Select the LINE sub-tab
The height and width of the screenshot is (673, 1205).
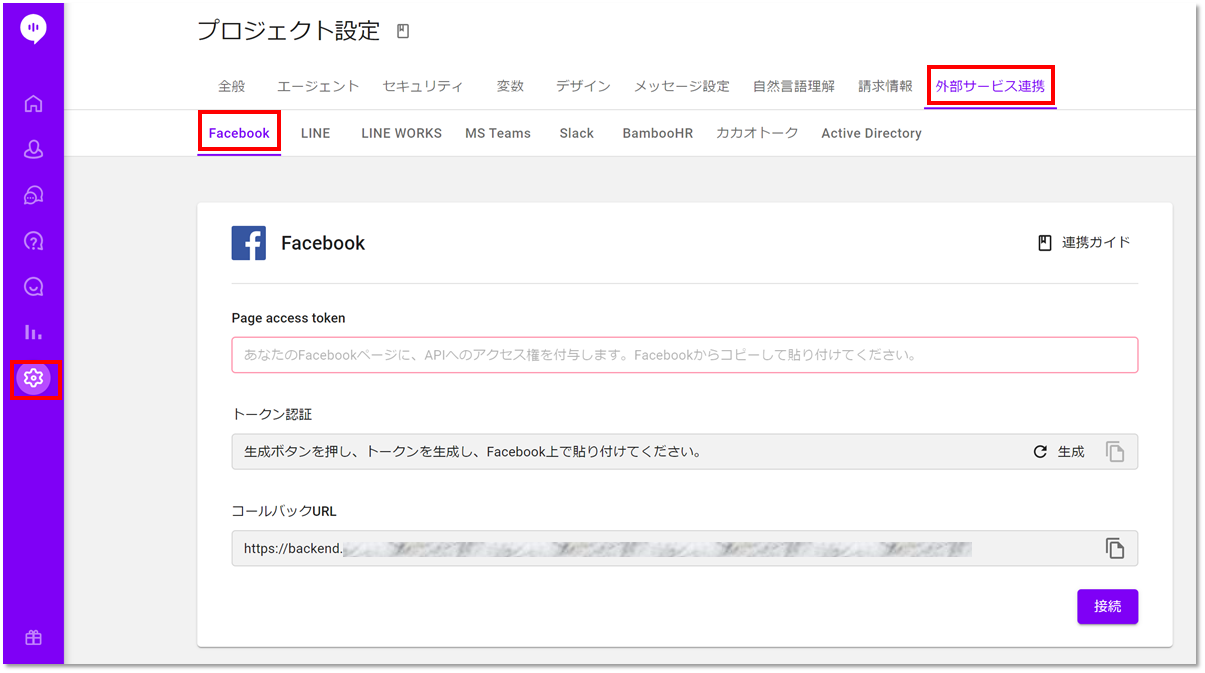click(315, 133)
